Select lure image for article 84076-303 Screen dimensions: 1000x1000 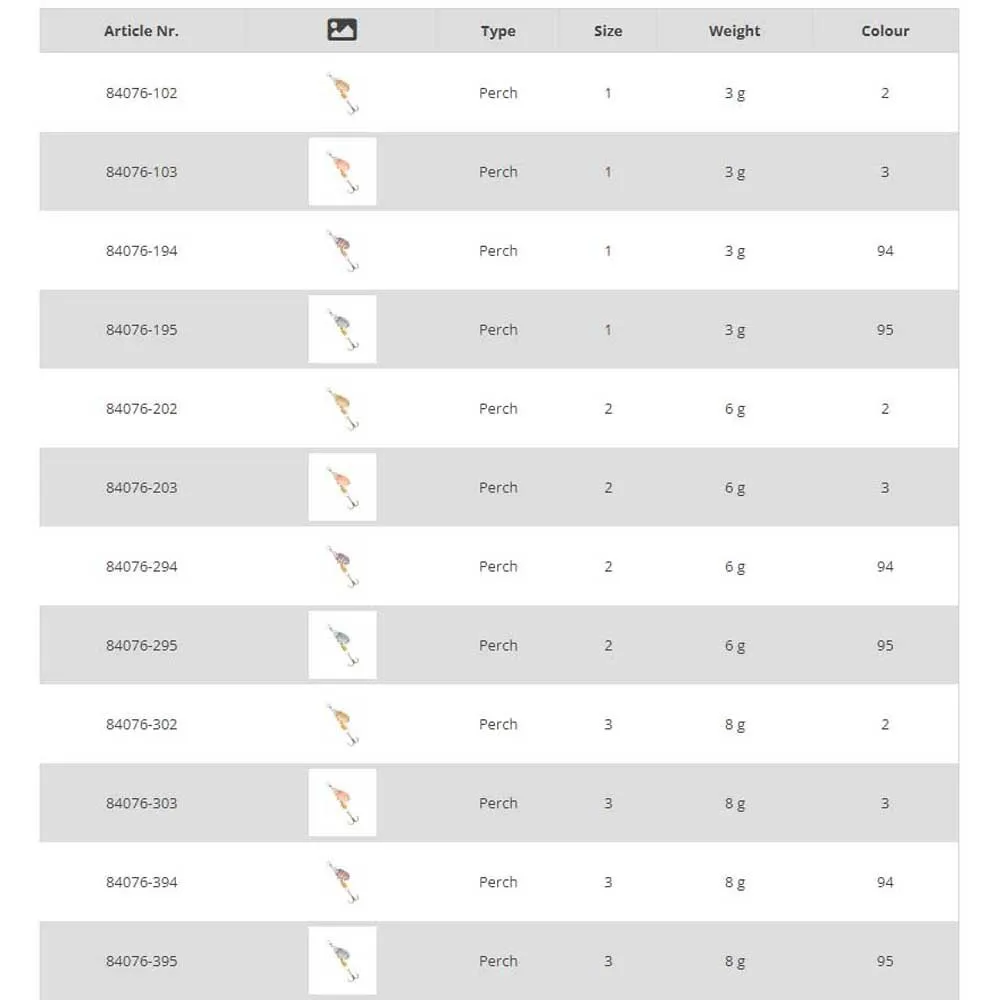point(342,803)
